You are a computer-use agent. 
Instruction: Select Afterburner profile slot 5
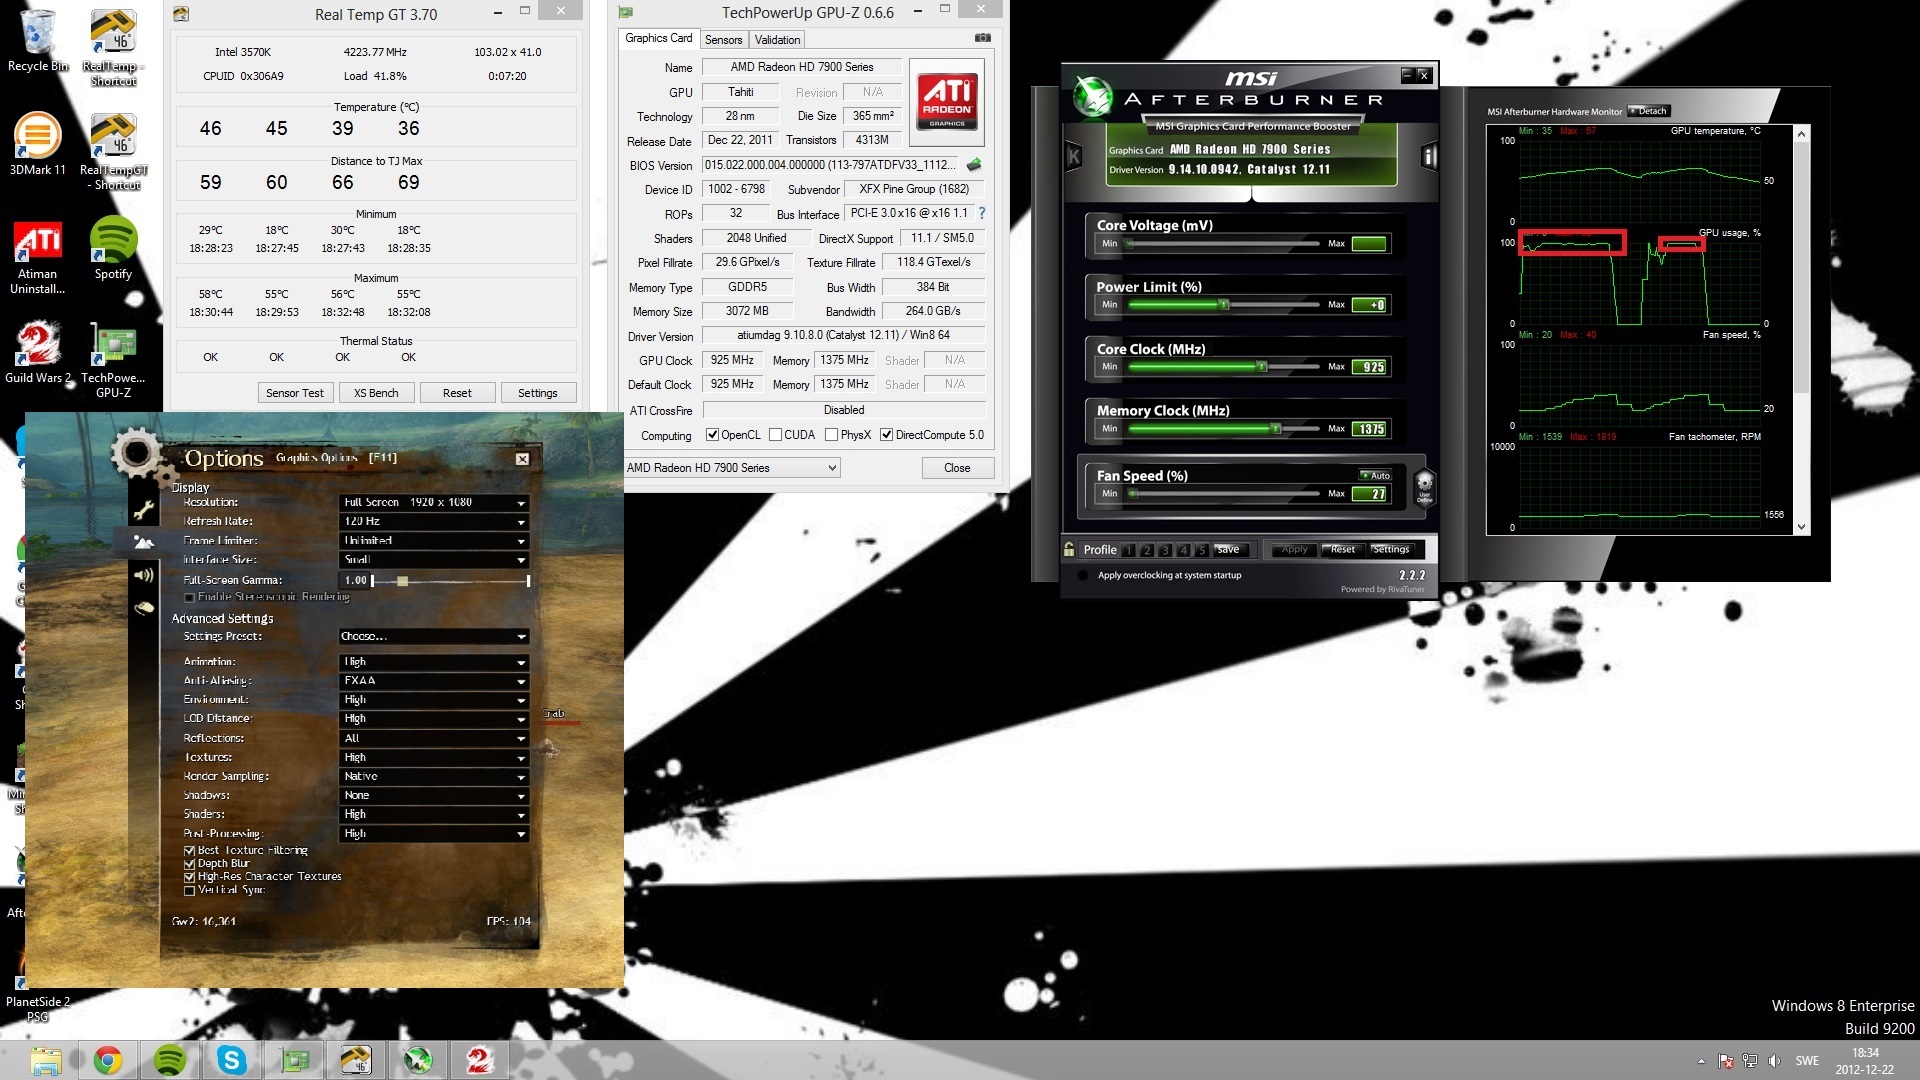[1202, 550]
